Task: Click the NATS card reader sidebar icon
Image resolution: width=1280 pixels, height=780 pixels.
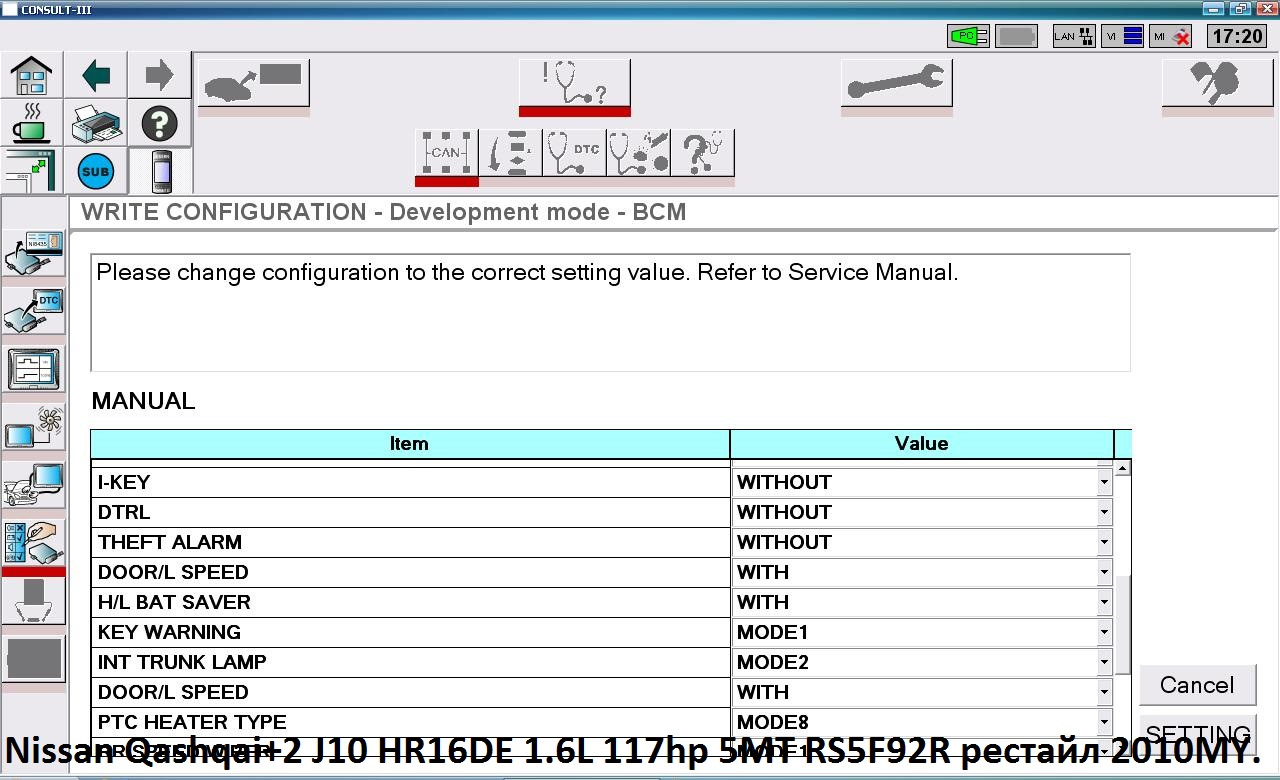Action: (34, 252)
